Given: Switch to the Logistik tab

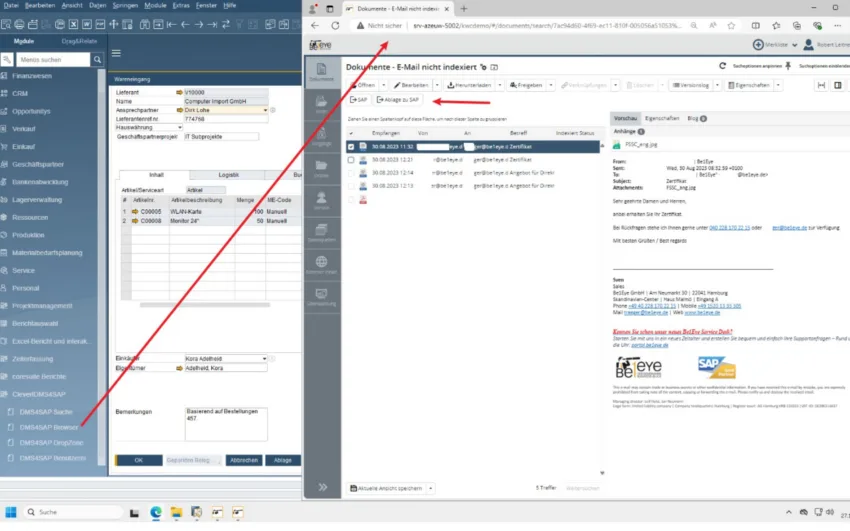Looking at the screenshot, I should [x=228, y=175].
